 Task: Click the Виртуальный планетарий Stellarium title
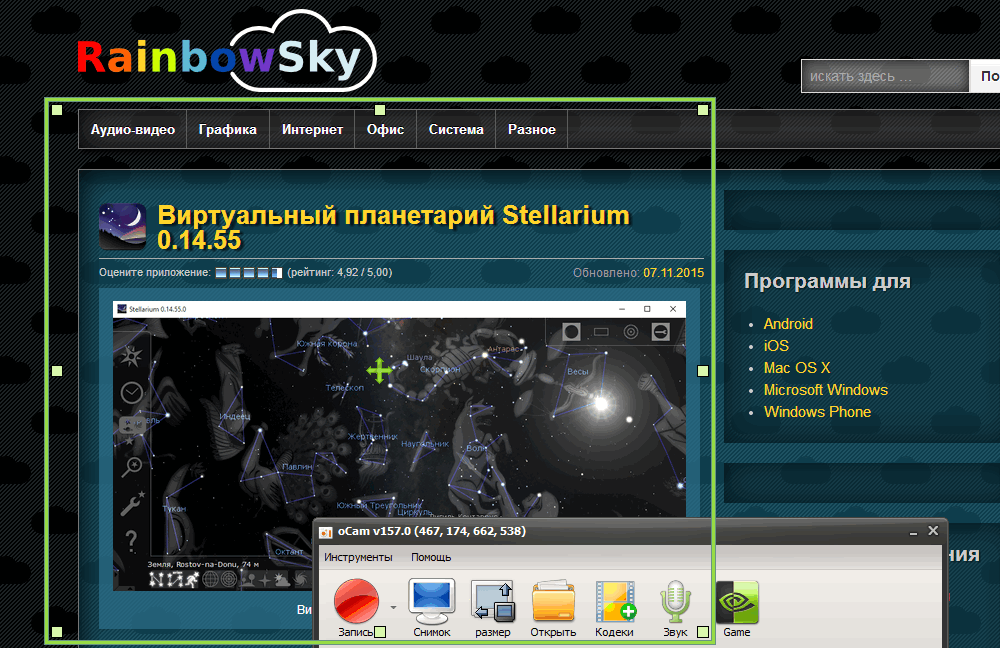tap(393, 228)
